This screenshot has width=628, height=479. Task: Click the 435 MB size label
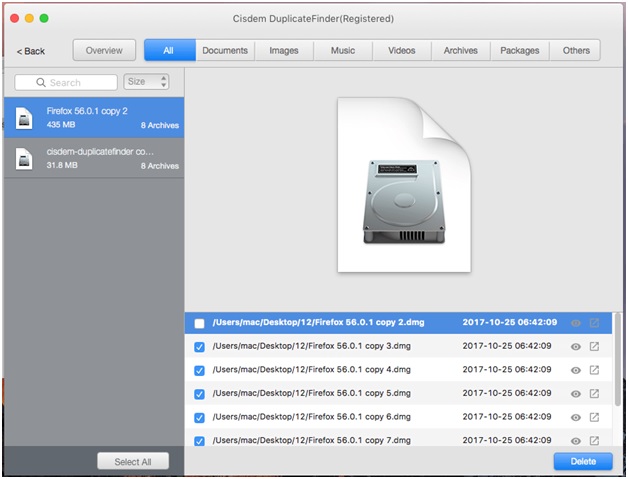click(x=61, y=125)
